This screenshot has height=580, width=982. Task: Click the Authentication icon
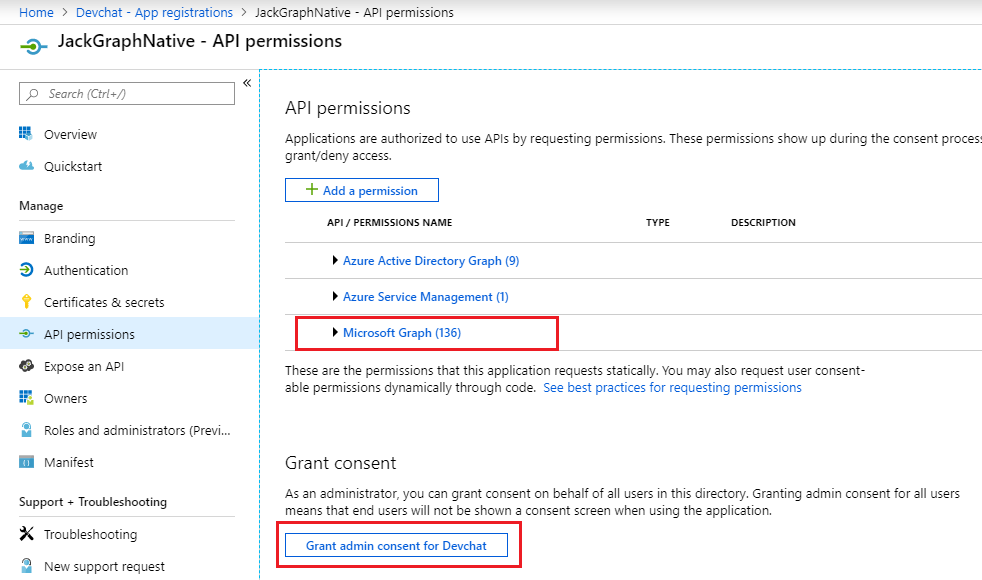(26, 270)
